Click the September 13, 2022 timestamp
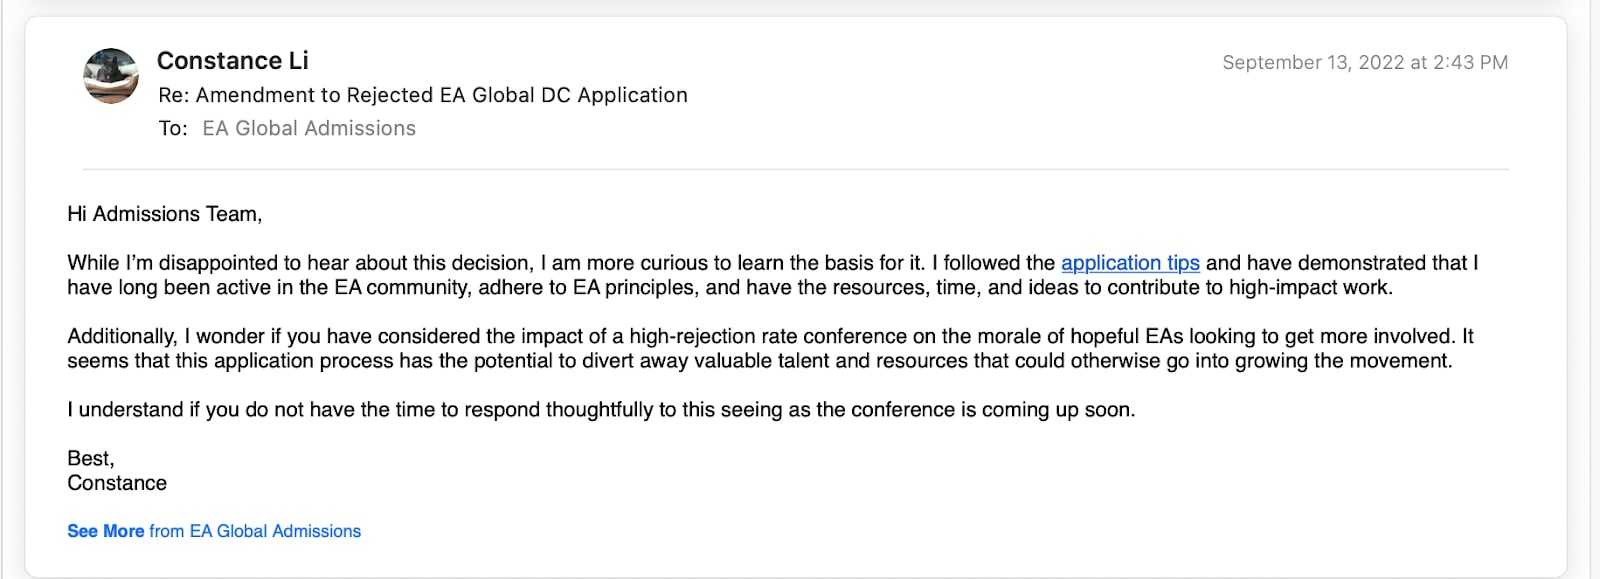1600x579 pixels. (x=1364, y=62)
